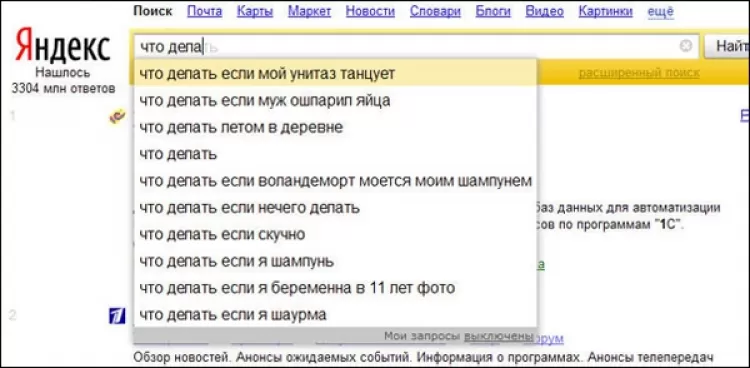
Task: Switch to Блоги search
Action: click(493, 11)
